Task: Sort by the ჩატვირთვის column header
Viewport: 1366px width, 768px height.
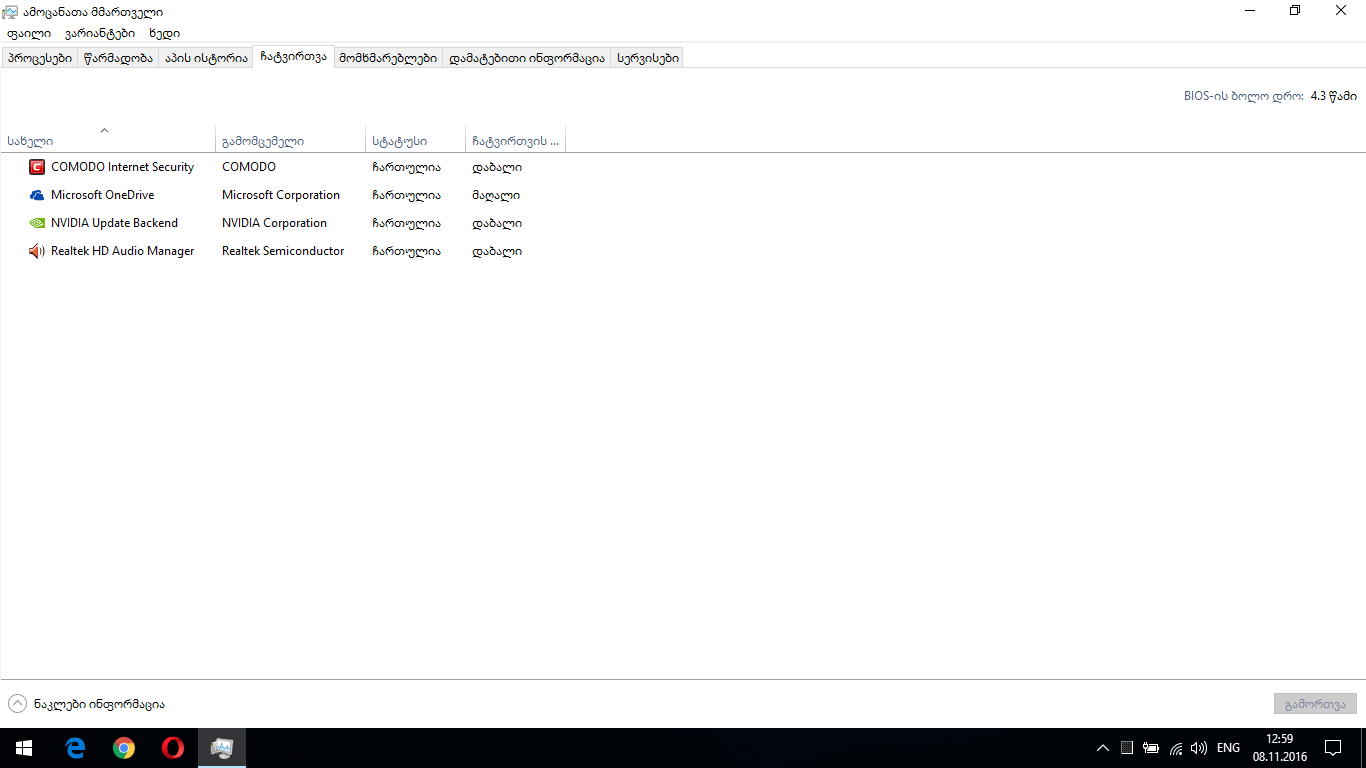Action: 516,141
